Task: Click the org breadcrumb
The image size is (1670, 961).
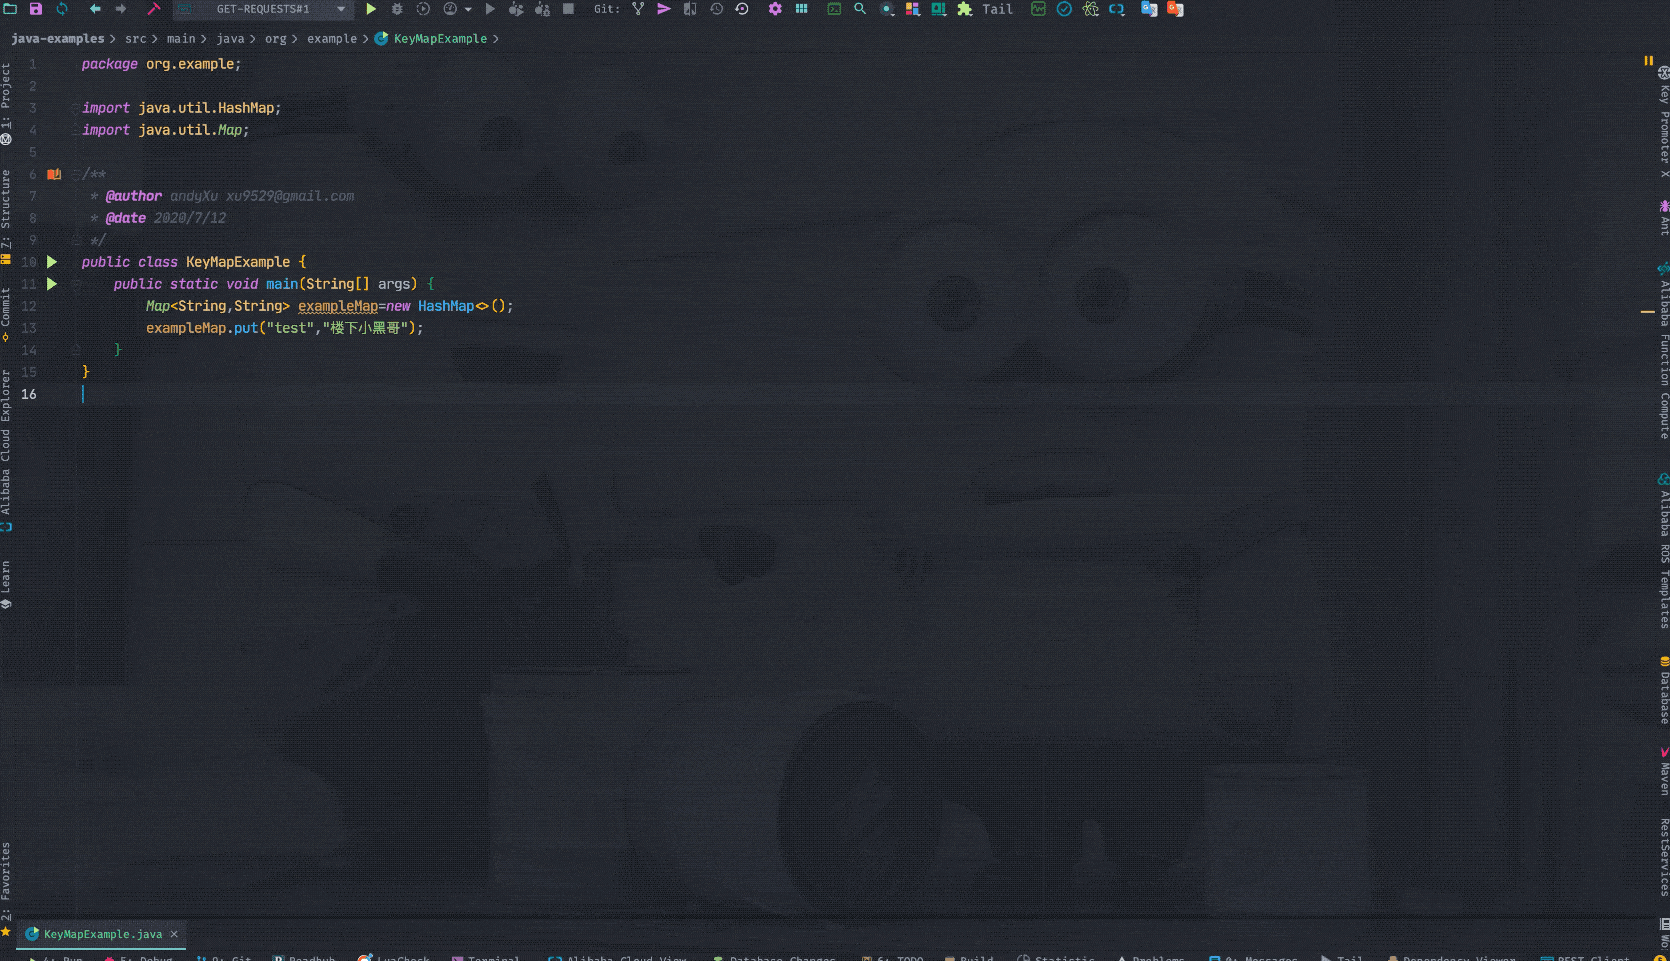Action: 275,39
